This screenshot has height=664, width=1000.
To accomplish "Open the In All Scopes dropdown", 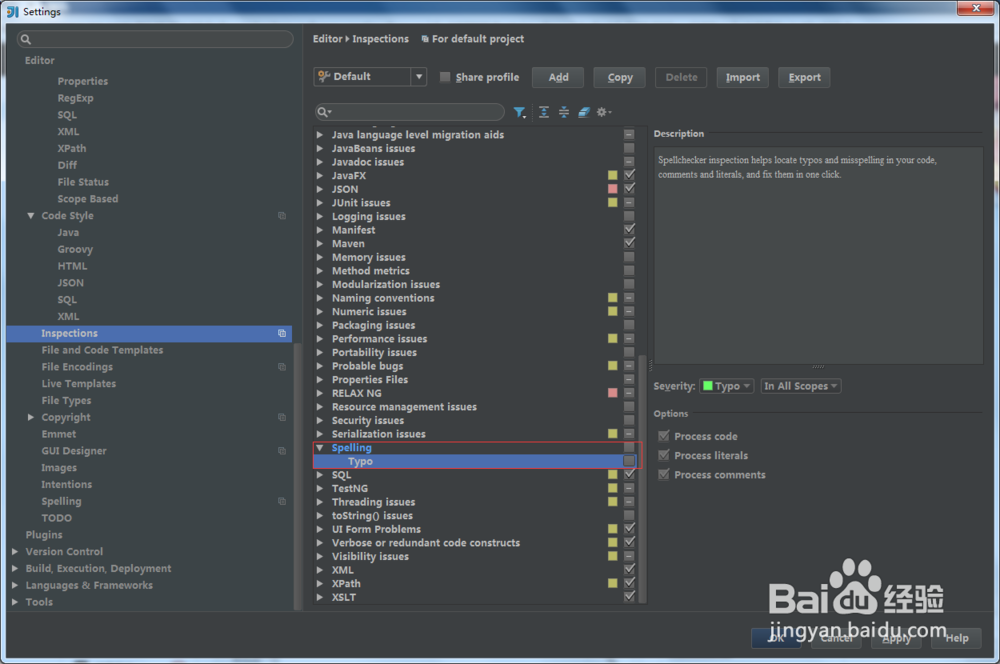I will pos(800,386).
